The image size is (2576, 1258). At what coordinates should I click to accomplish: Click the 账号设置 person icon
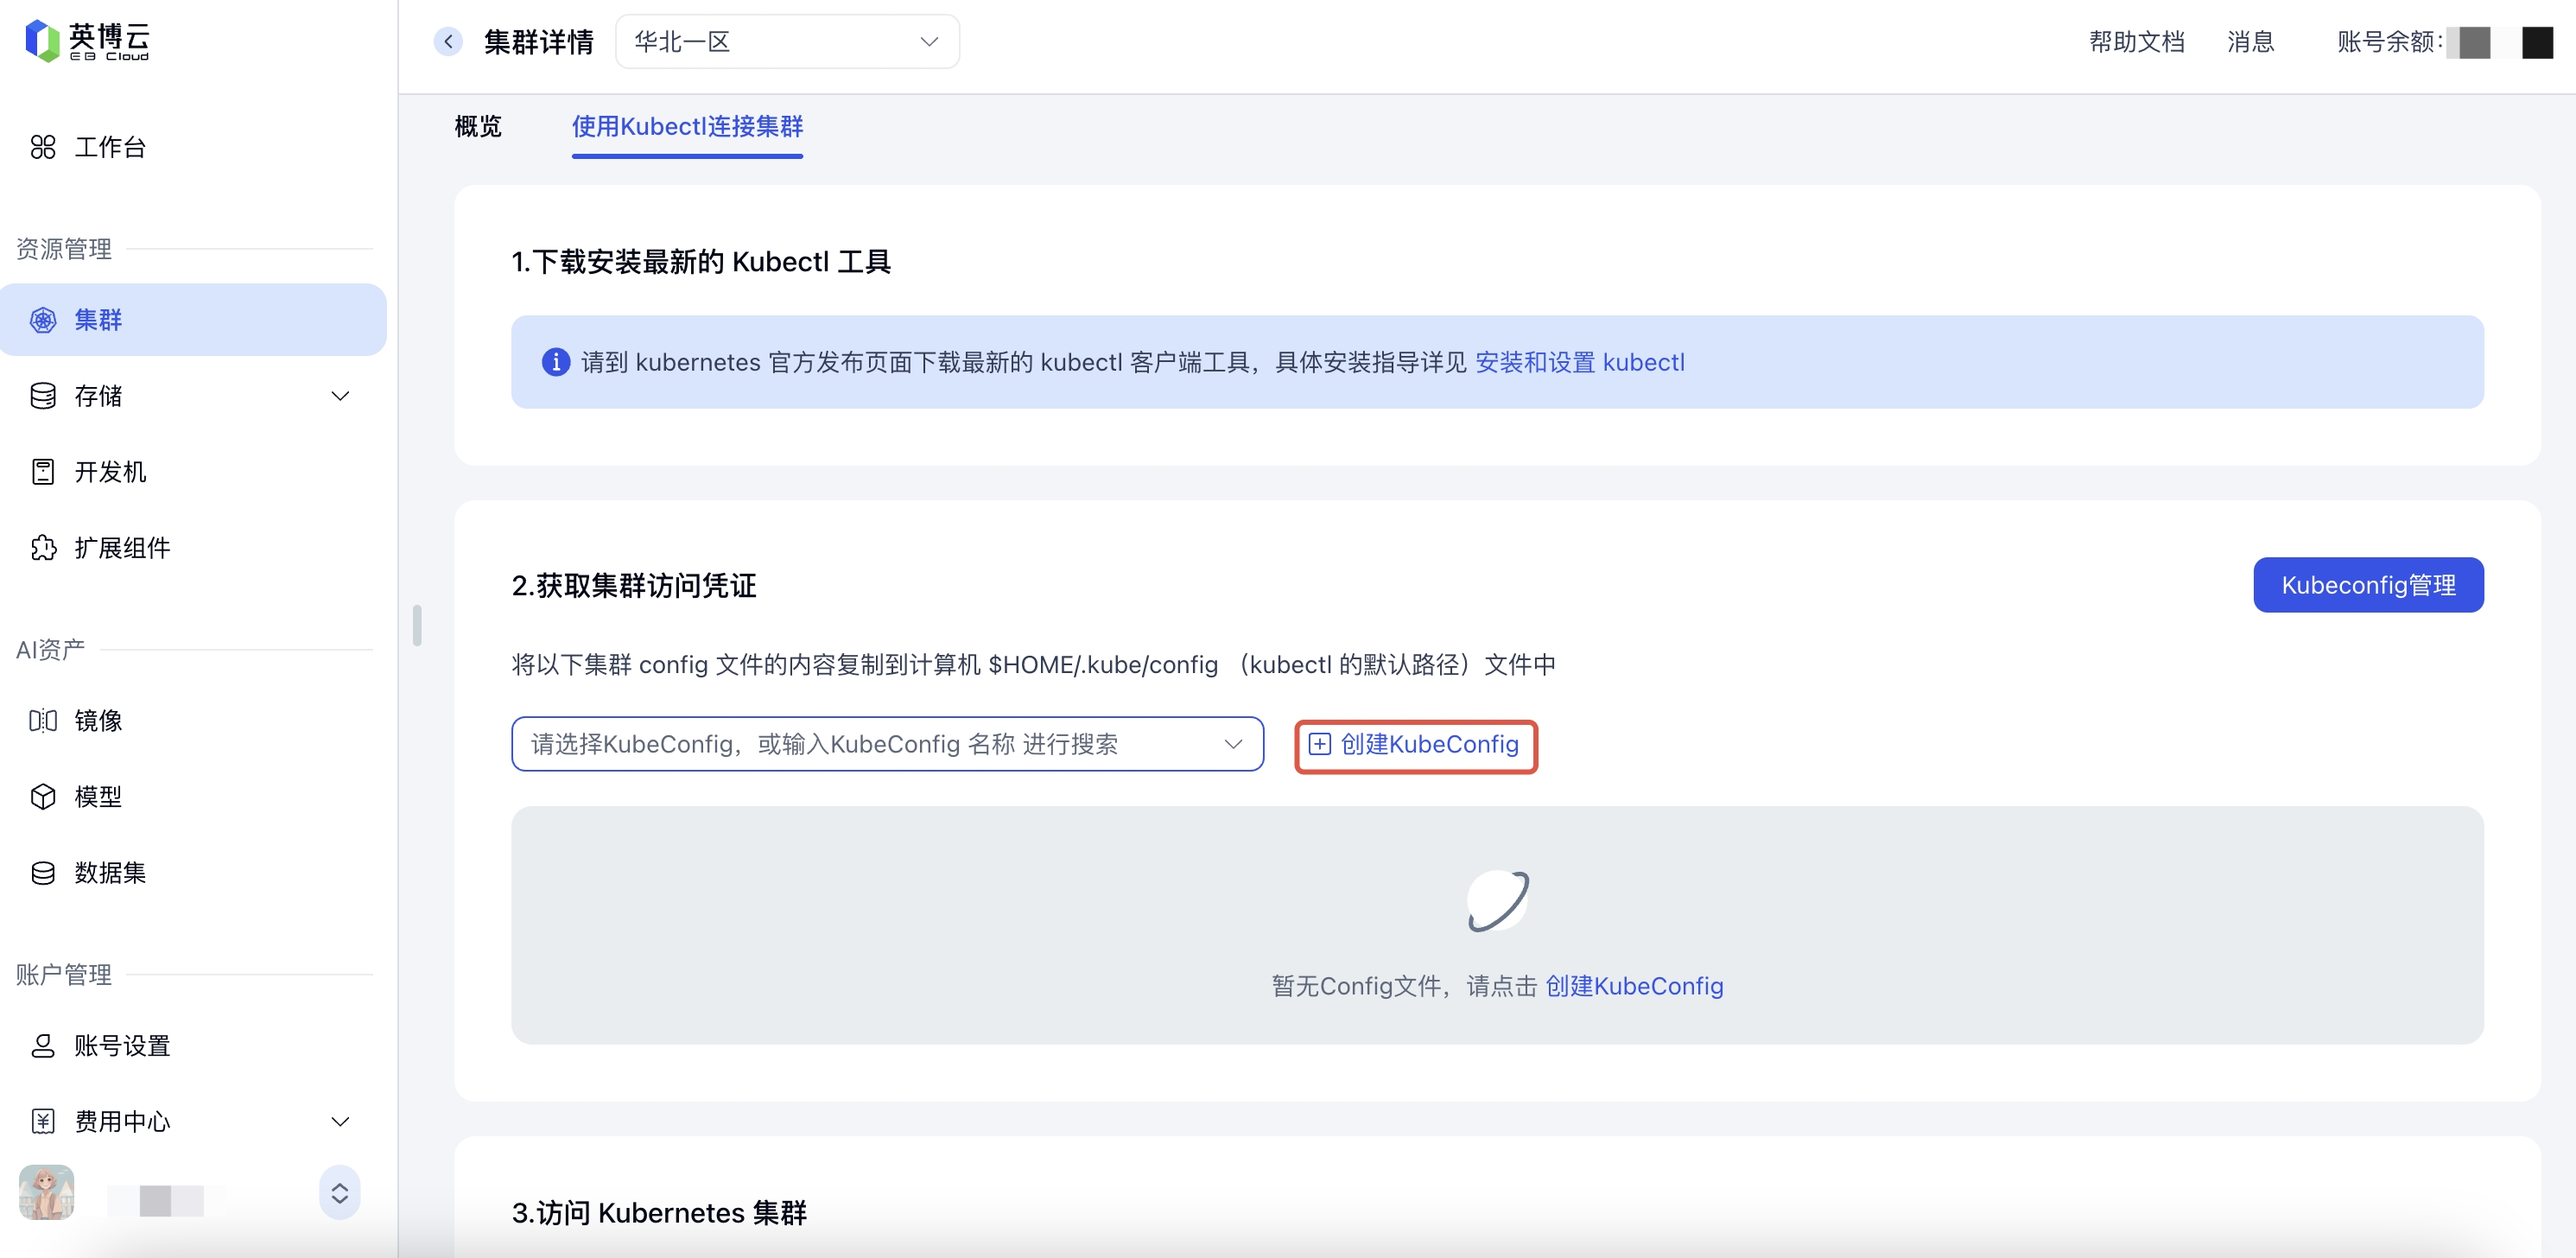click(43, 1045)
